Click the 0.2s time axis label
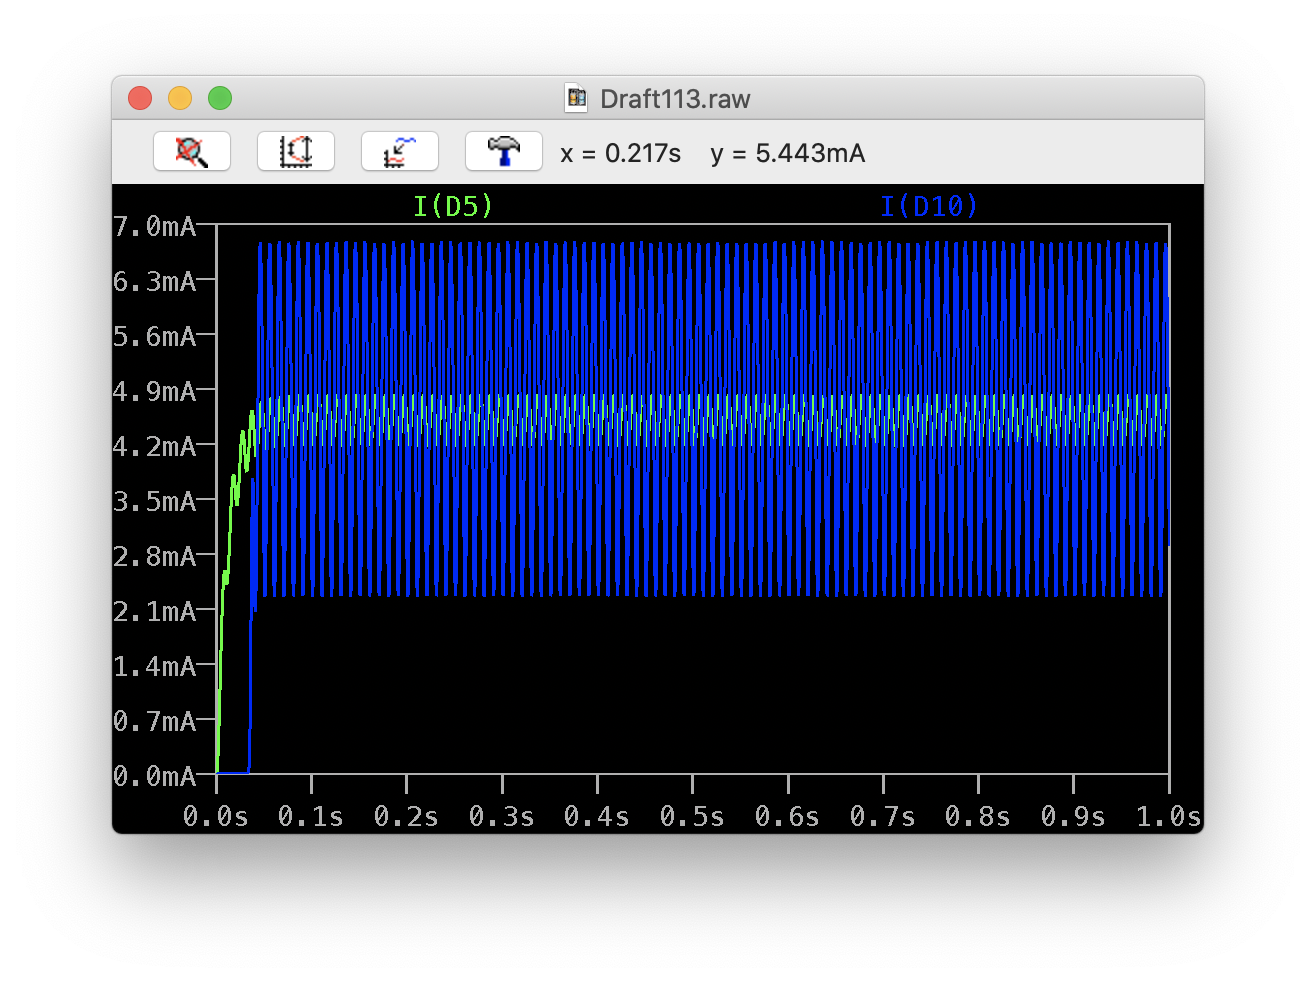 [x=406, y=817]
